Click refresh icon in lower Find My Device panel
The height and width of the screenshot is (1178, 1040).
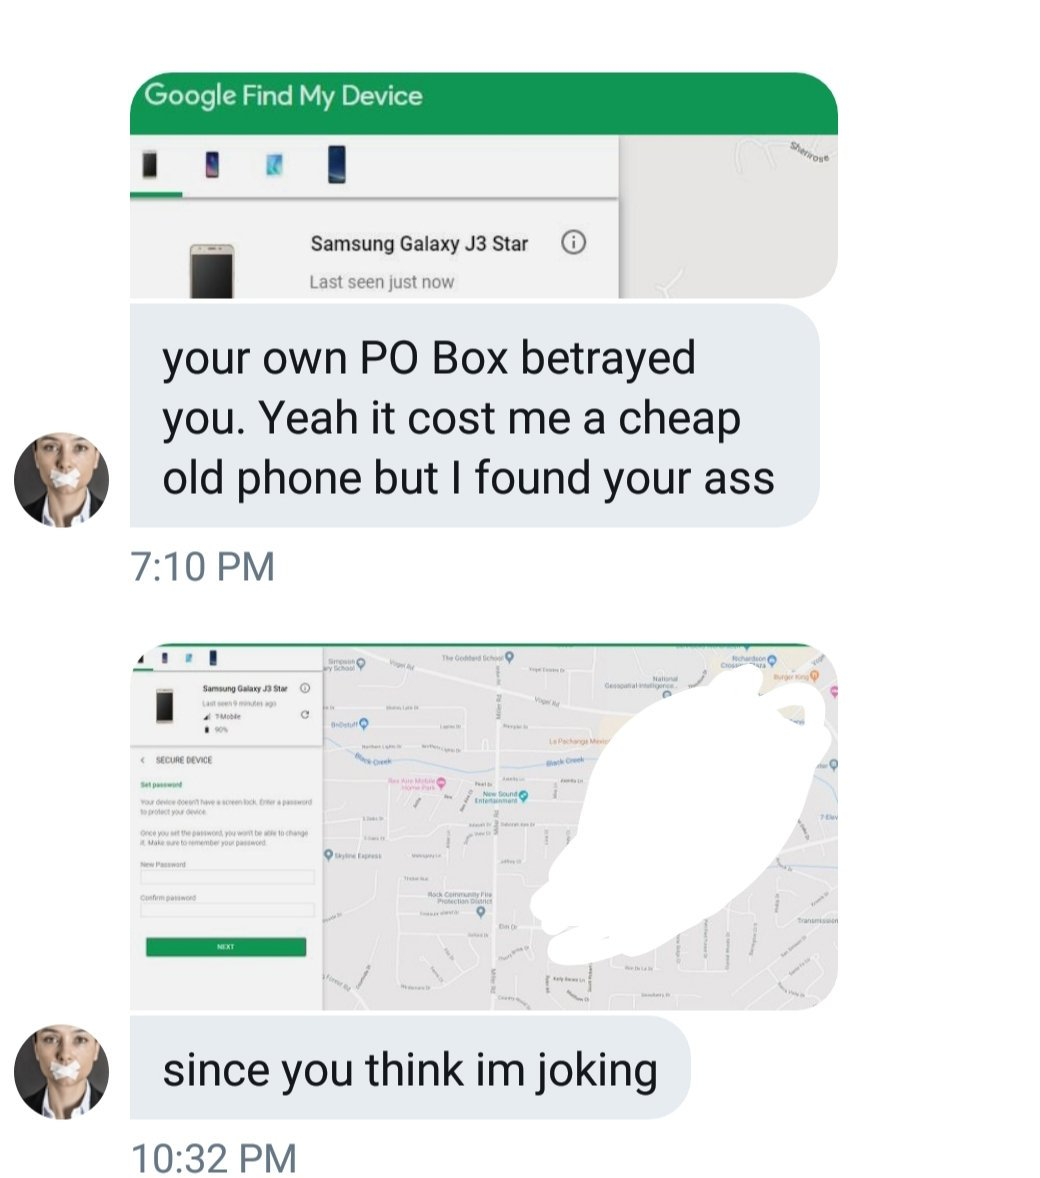coord(304,714)
